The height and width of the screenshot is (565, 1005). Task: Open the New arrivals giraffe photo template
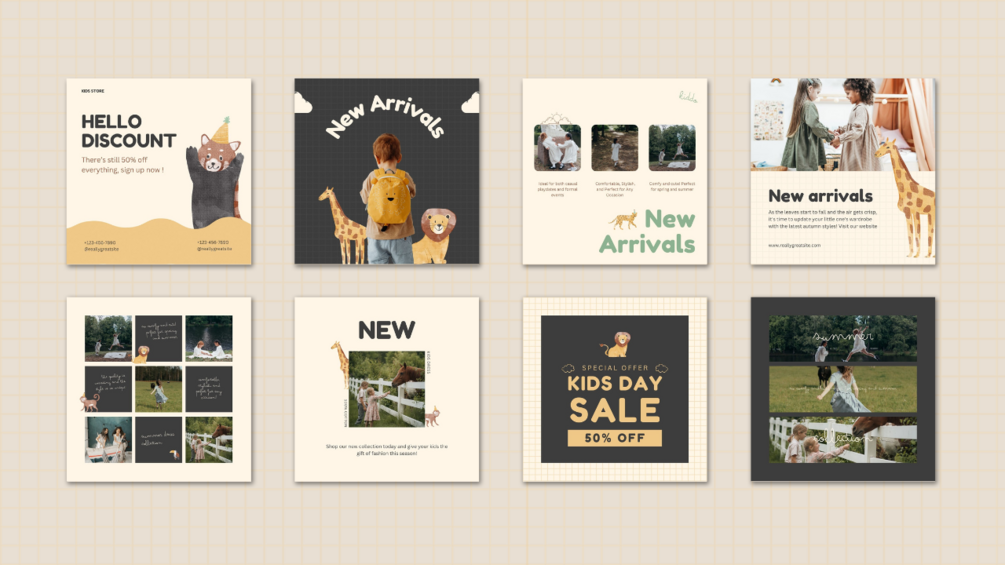click(843, 172)
